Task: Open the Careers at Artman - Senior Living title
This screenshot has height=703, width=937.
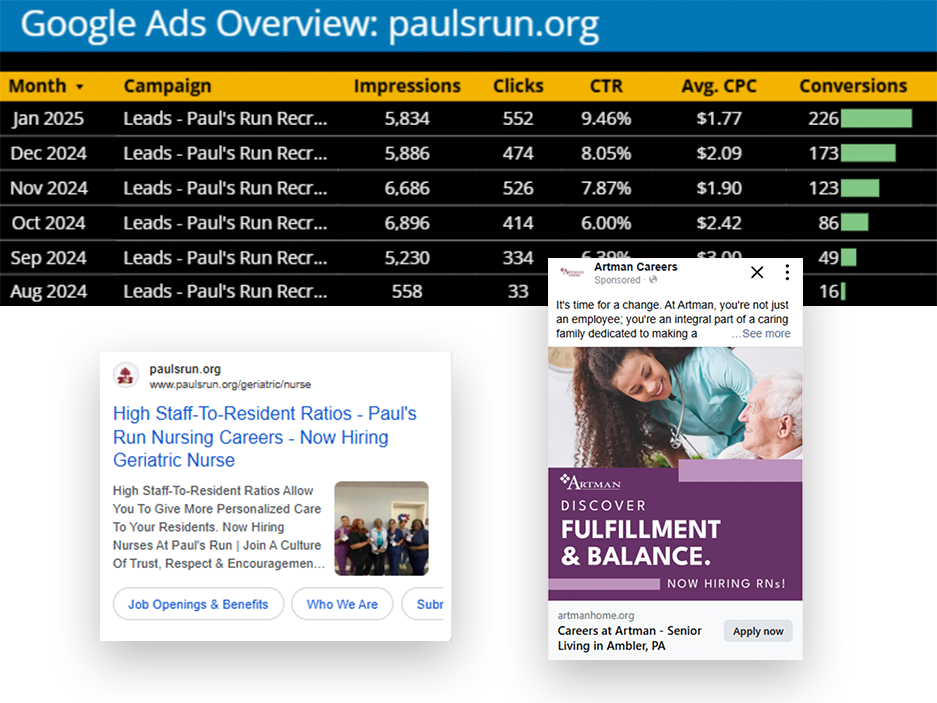Action: click(x=629, y=638)
